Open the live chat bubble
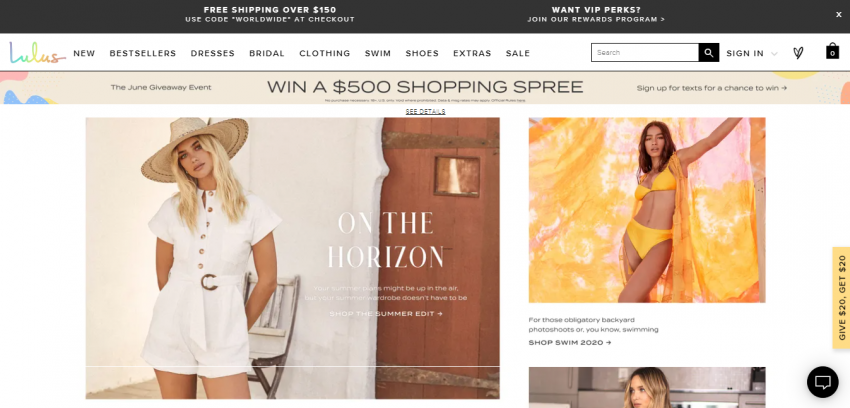The image size is (850, 408). (822, 382)
